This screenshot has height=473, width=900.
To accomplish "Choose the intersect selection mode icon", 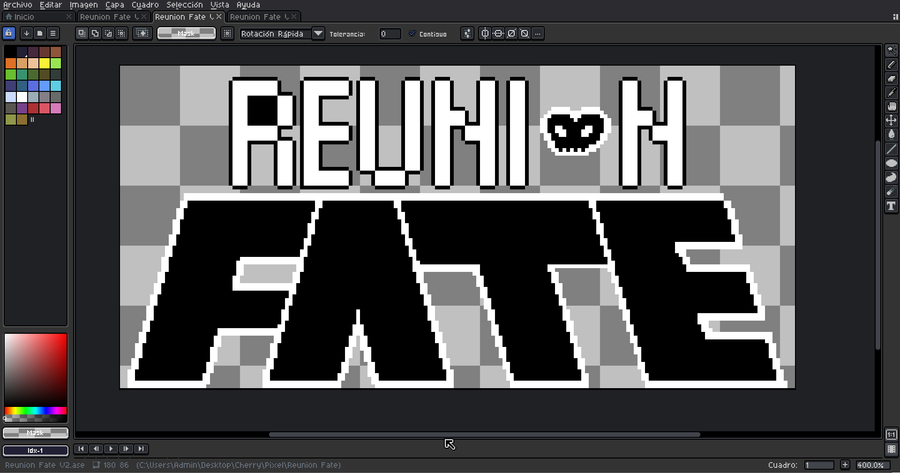I will point(122,33).
